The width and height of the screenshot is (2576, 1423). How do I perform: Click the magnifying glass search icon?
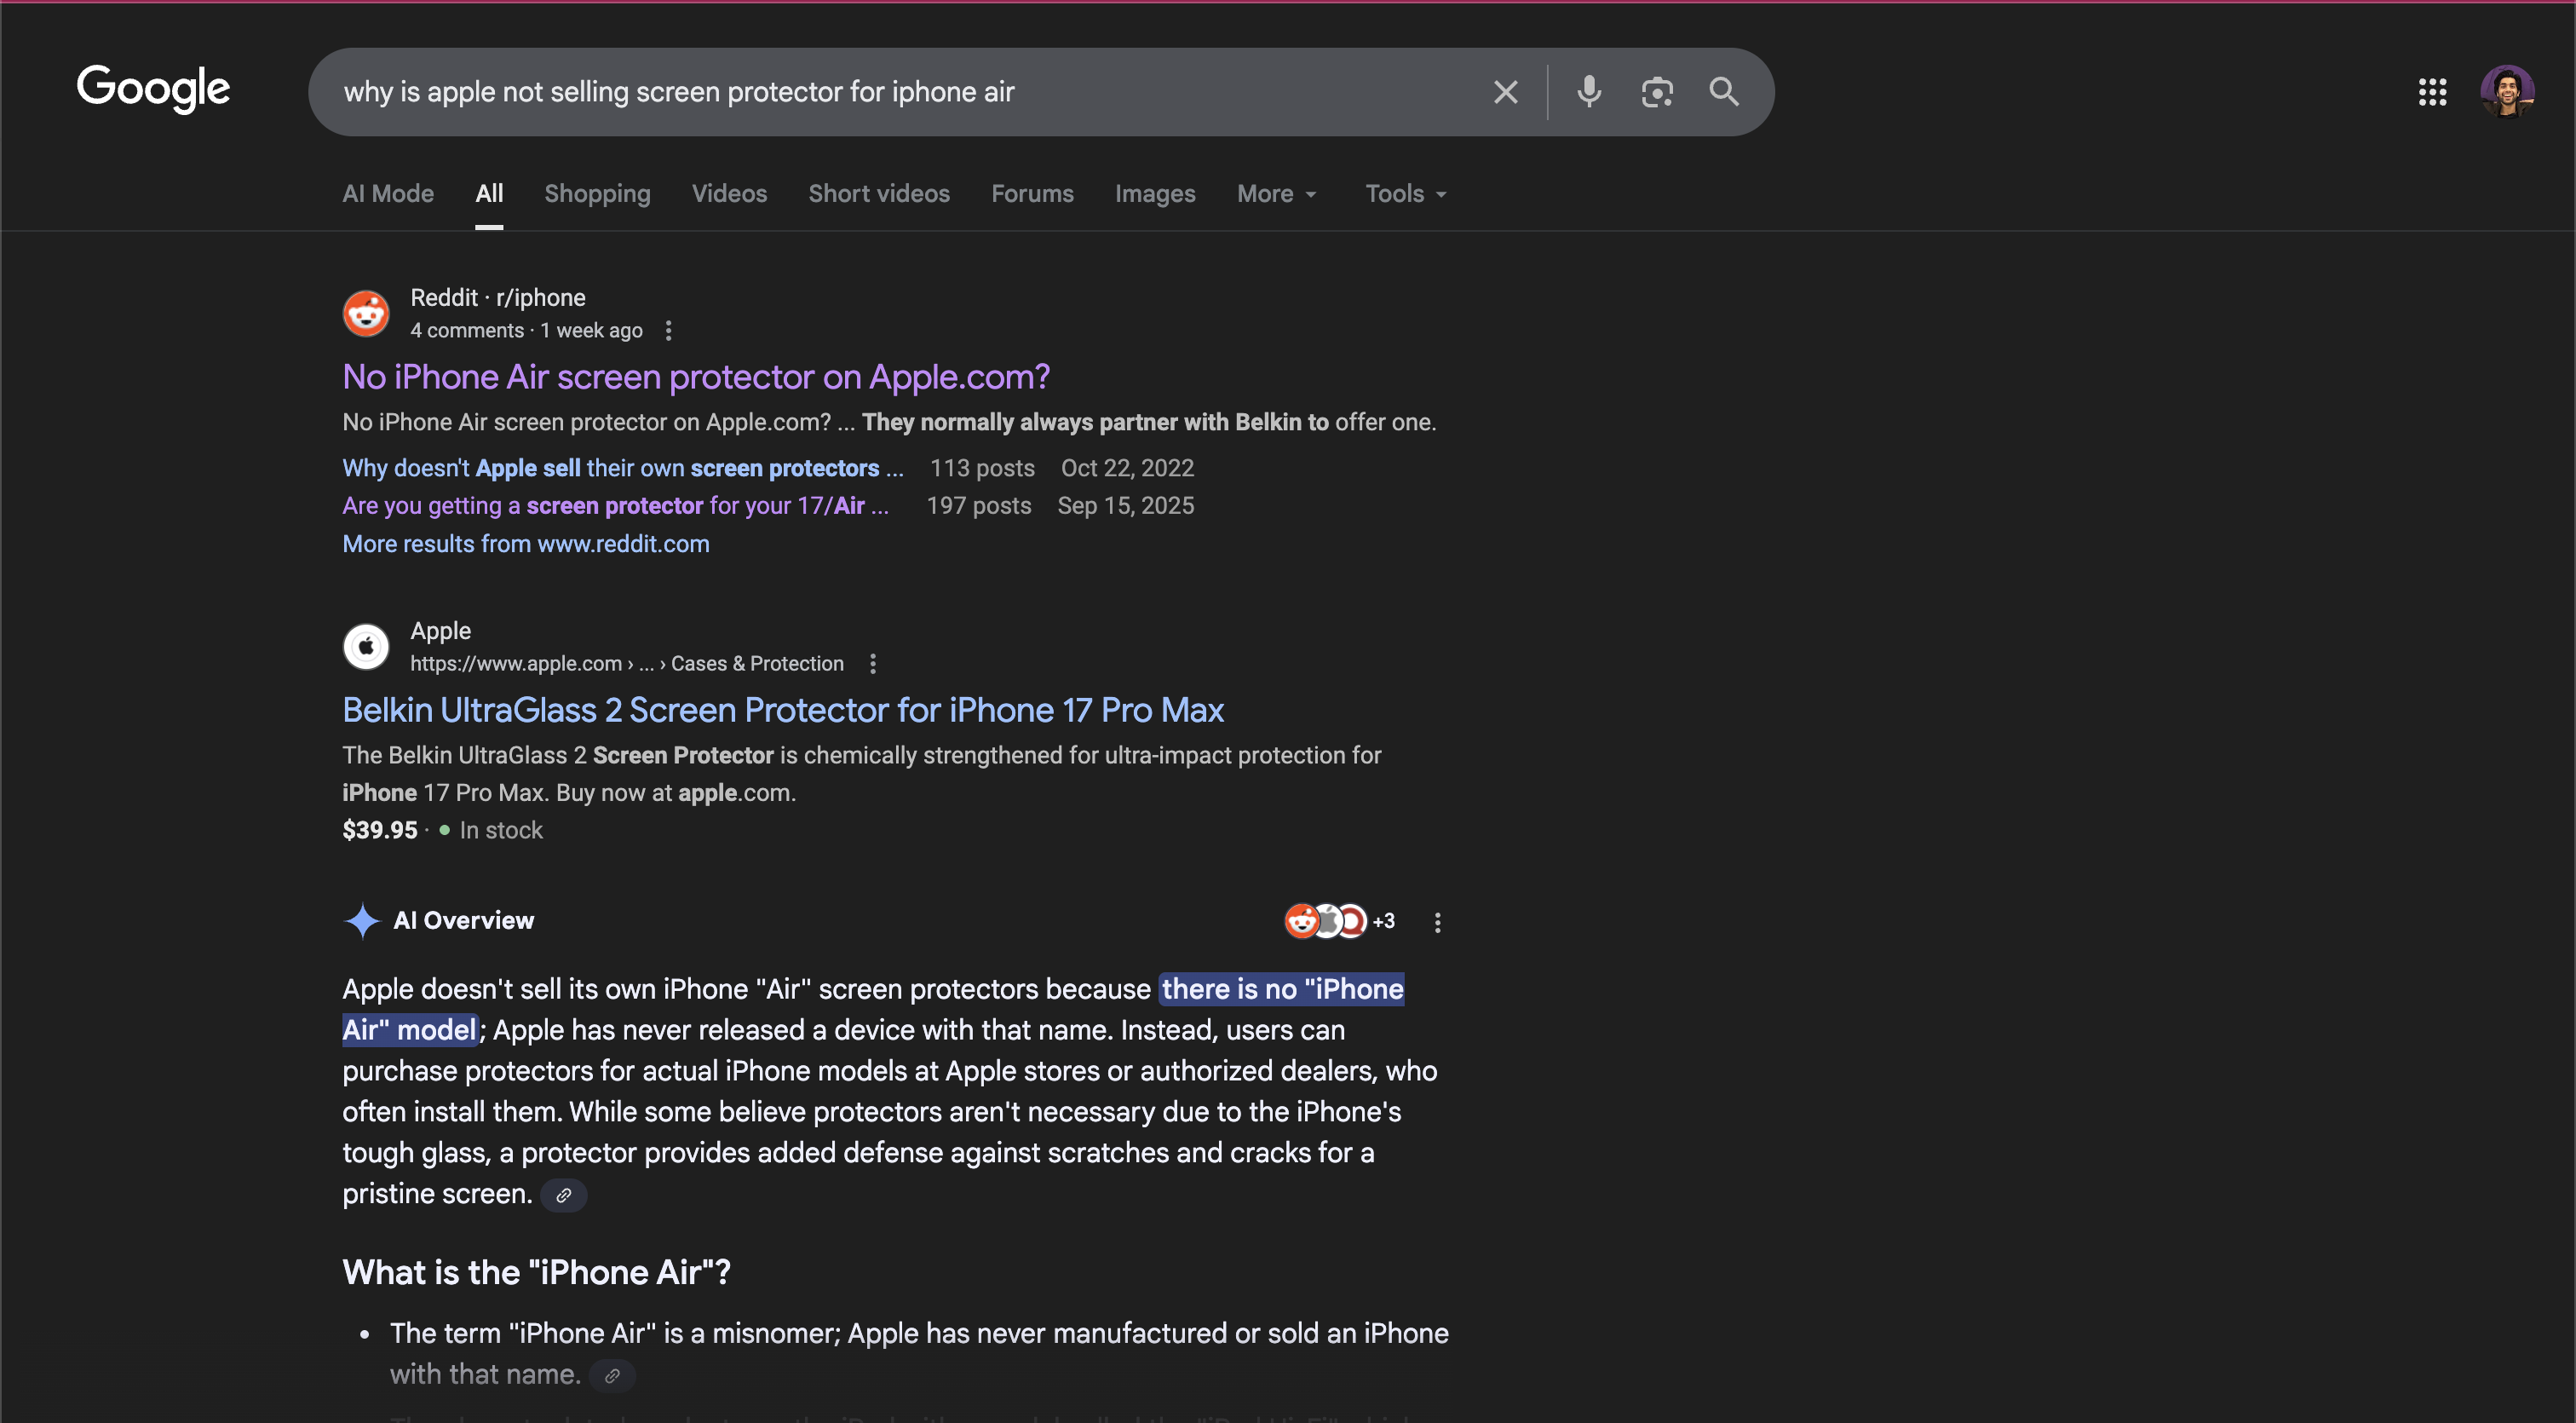[x=1724, y=92]
